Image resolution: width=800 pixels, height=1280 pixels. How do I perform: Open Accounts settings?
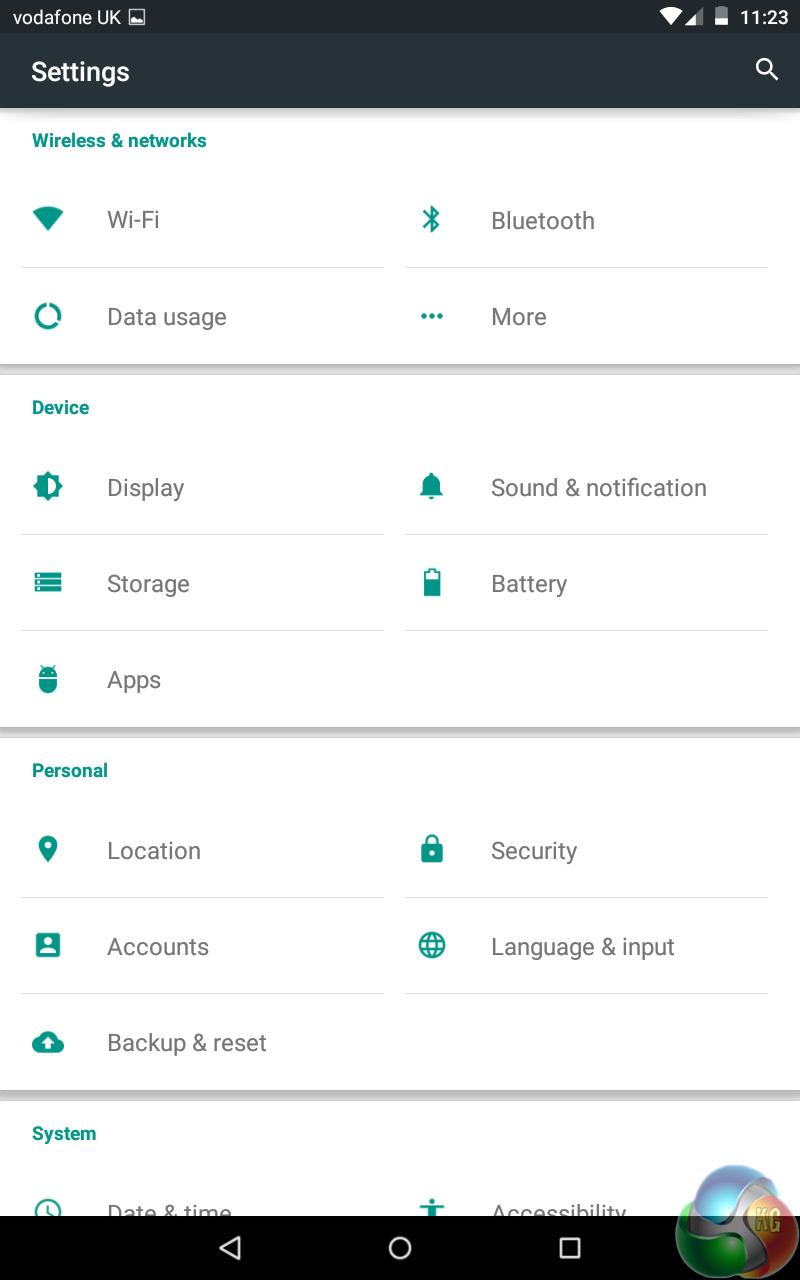click(x=158, y=947)
